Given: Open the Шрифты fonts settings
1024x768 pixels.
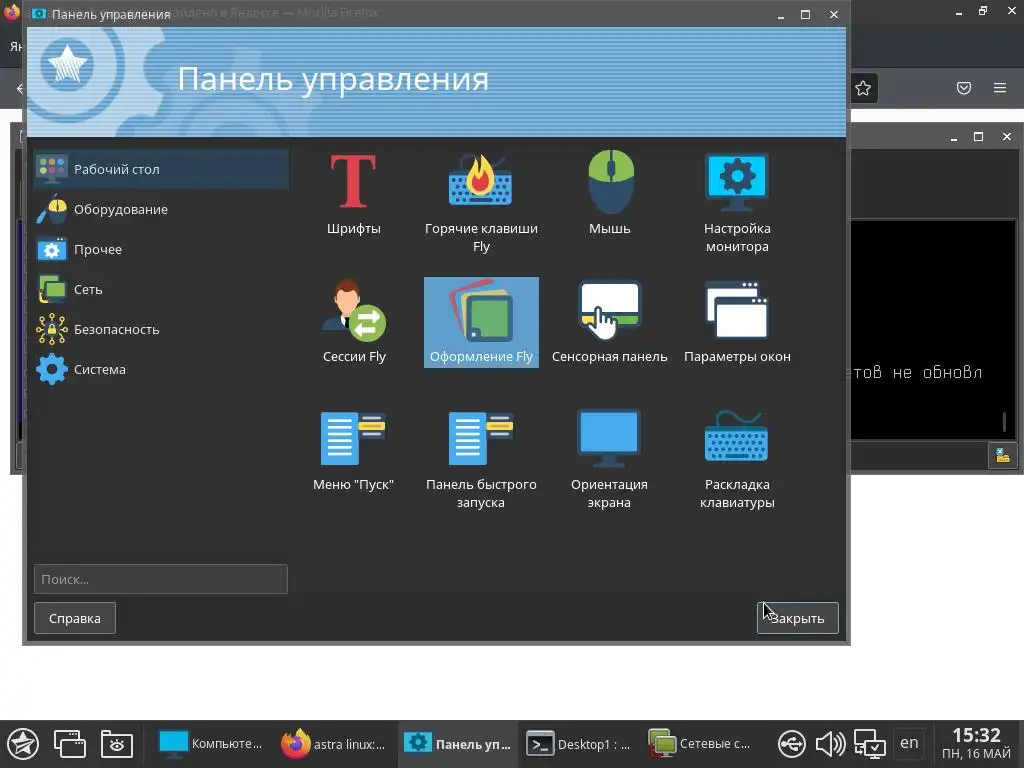Looking at the screenshot, I should tap(353, 194).
